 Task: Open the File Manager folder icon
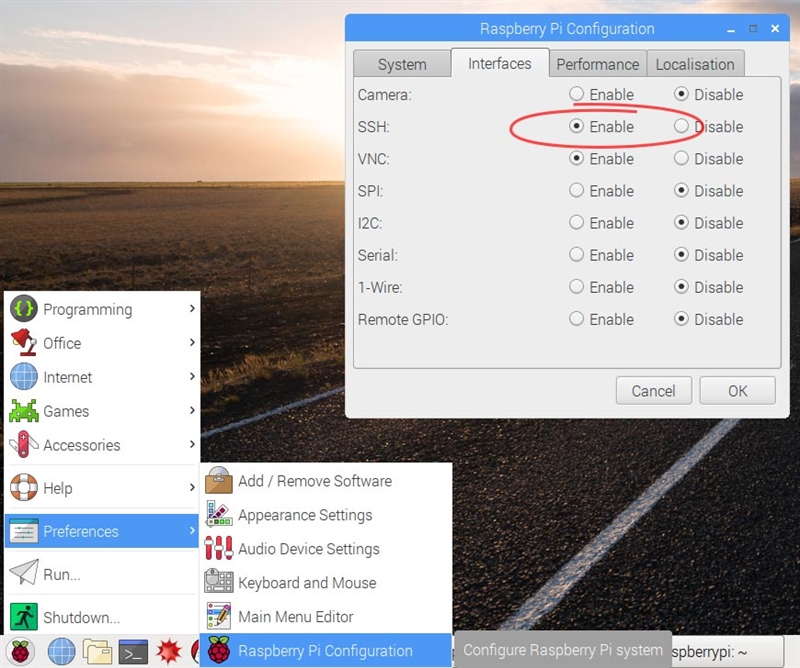[97, 651]
